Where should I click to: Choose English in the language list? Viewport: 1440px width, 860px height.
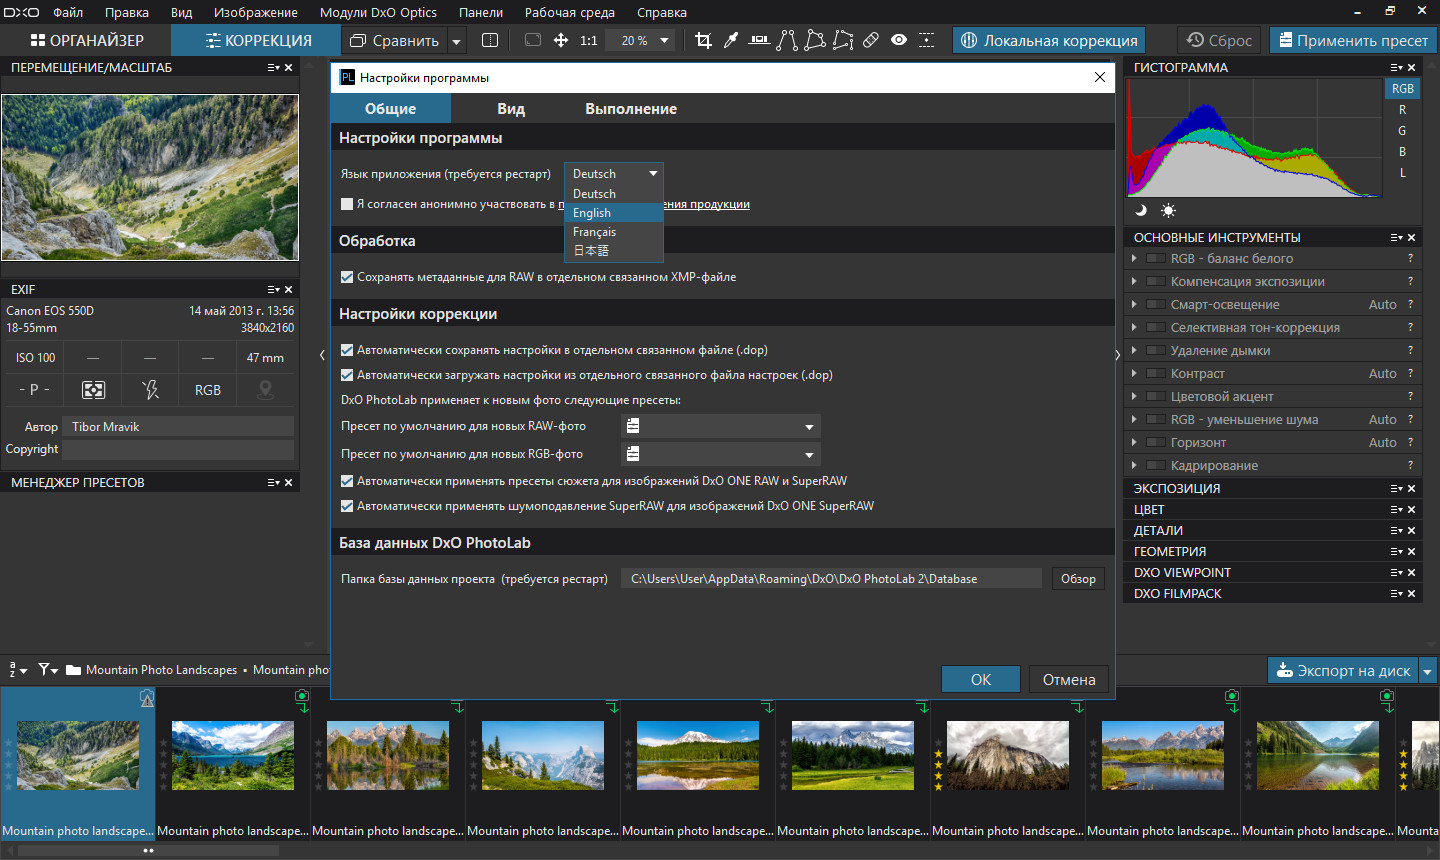[x=614, y=213]
